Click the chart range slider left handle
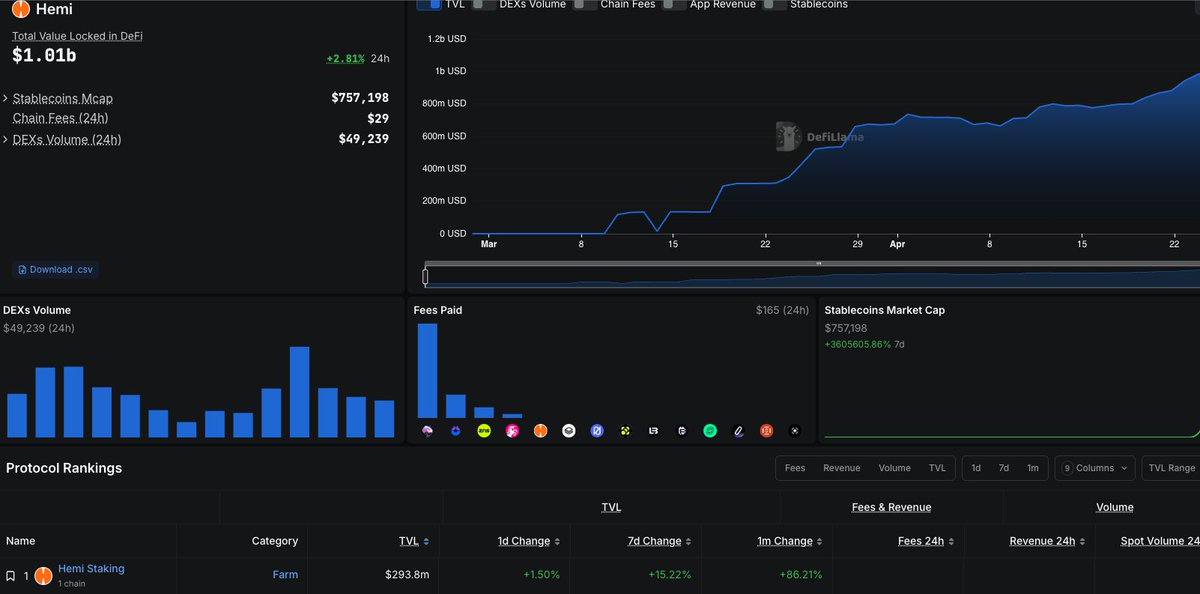This screenshot has height=594, width=1200. pos(425,277)
